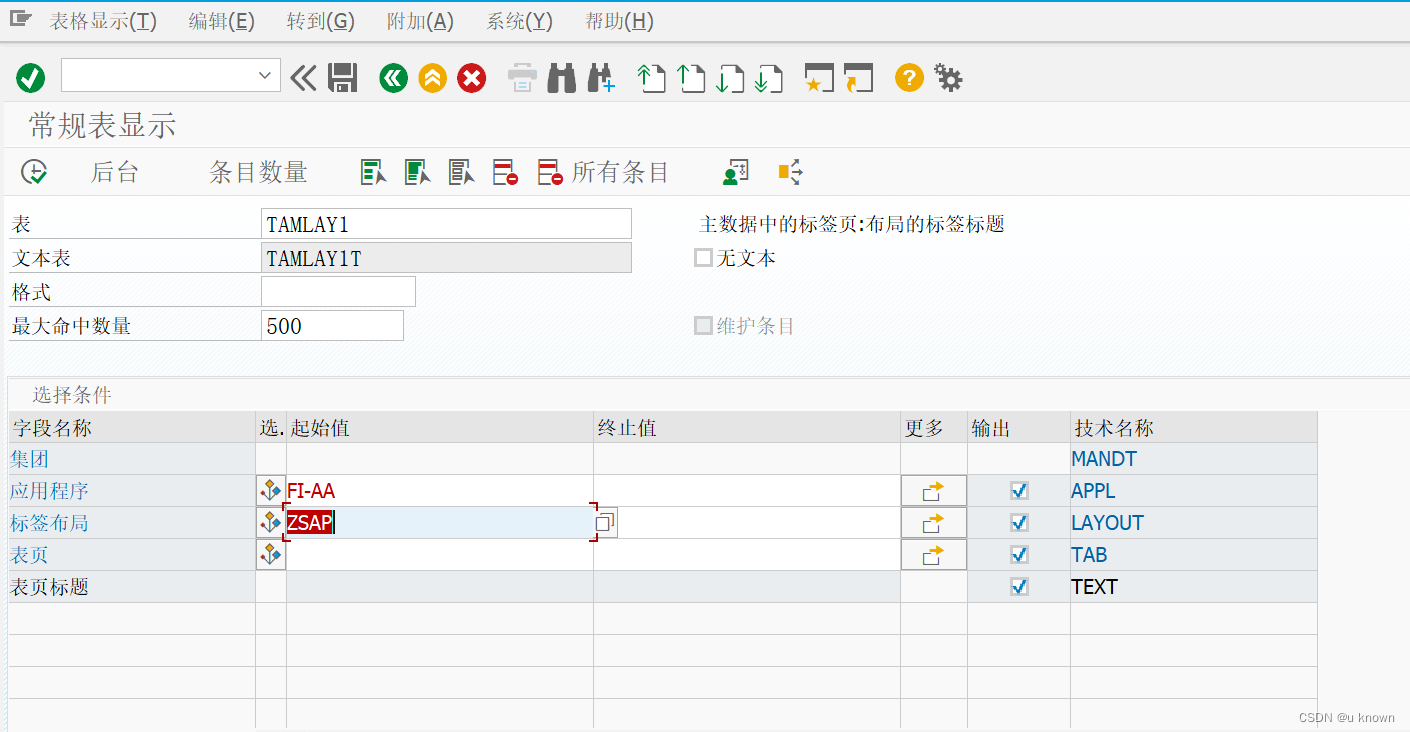Click the green checkmark Enter icon

[31, 77]
